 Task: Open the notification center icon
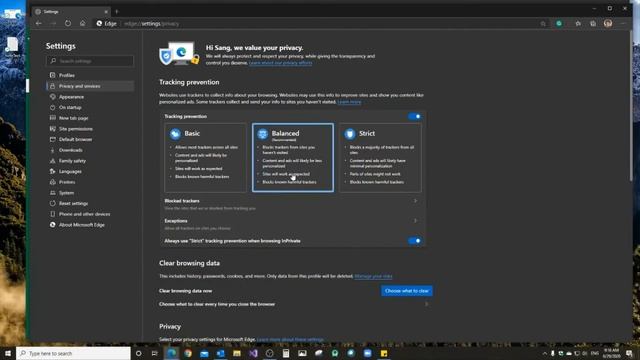629,353
